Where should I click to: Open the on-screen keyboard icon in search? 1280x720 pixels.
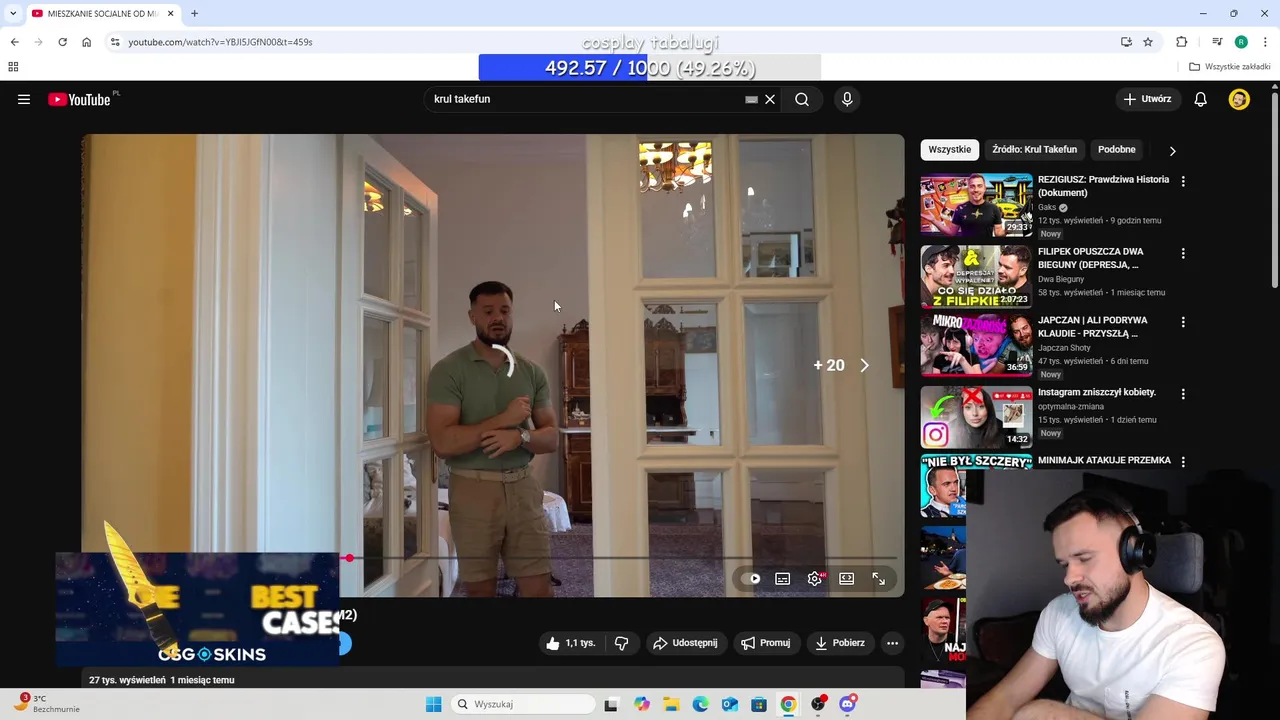pyautogui.click(x=751, y=99)
